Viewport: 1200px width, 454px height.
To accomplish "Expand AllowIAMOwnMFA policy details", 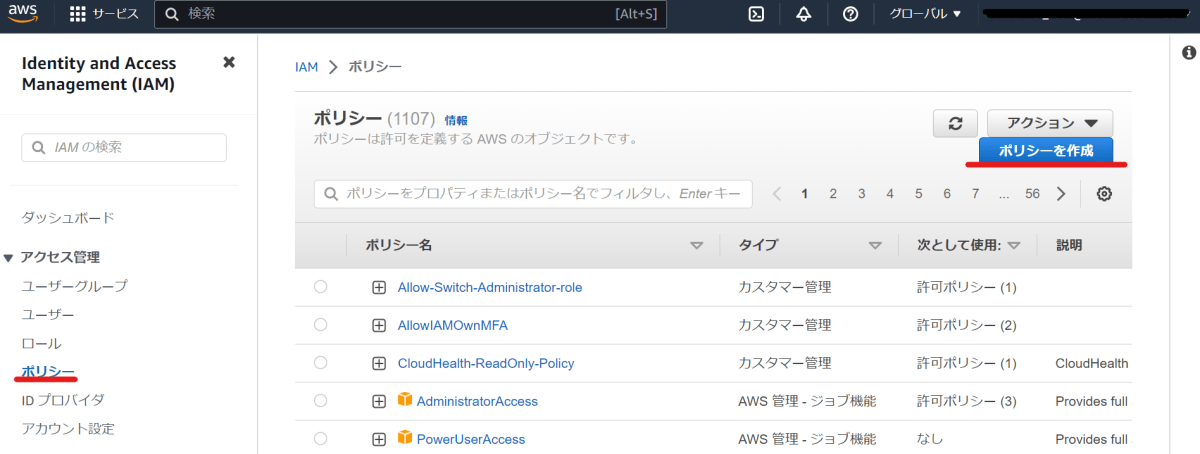I will tap(379, 325).
